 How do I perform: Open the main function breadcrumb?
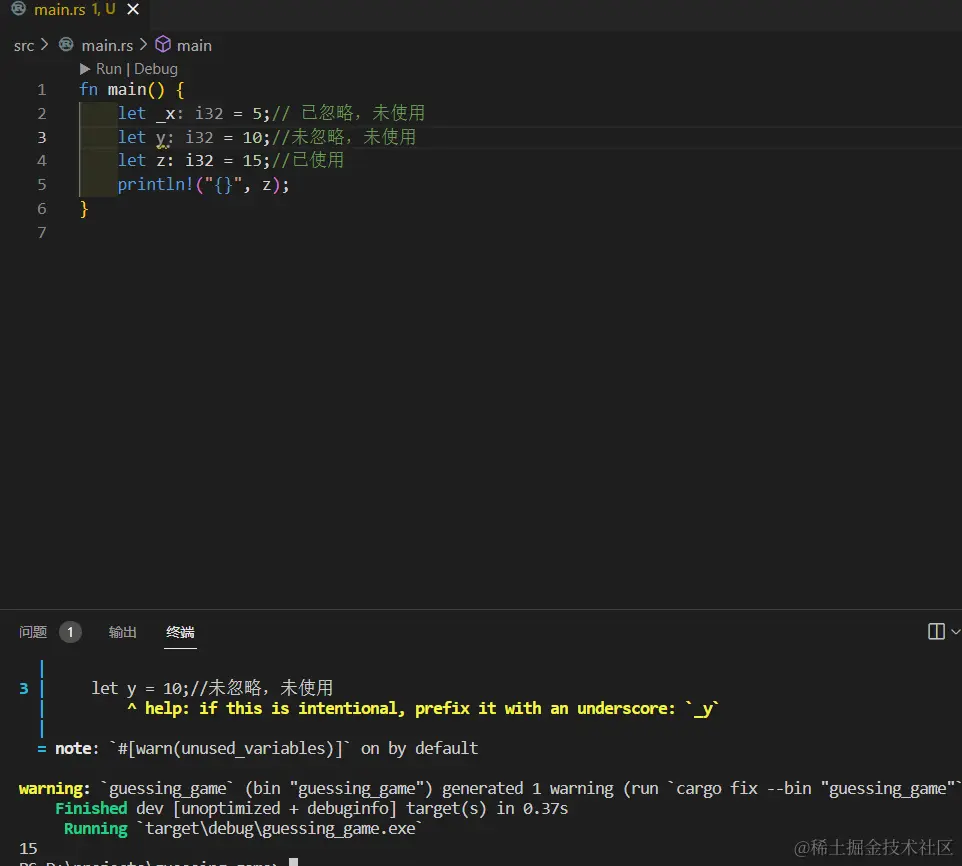coord(194,45)
